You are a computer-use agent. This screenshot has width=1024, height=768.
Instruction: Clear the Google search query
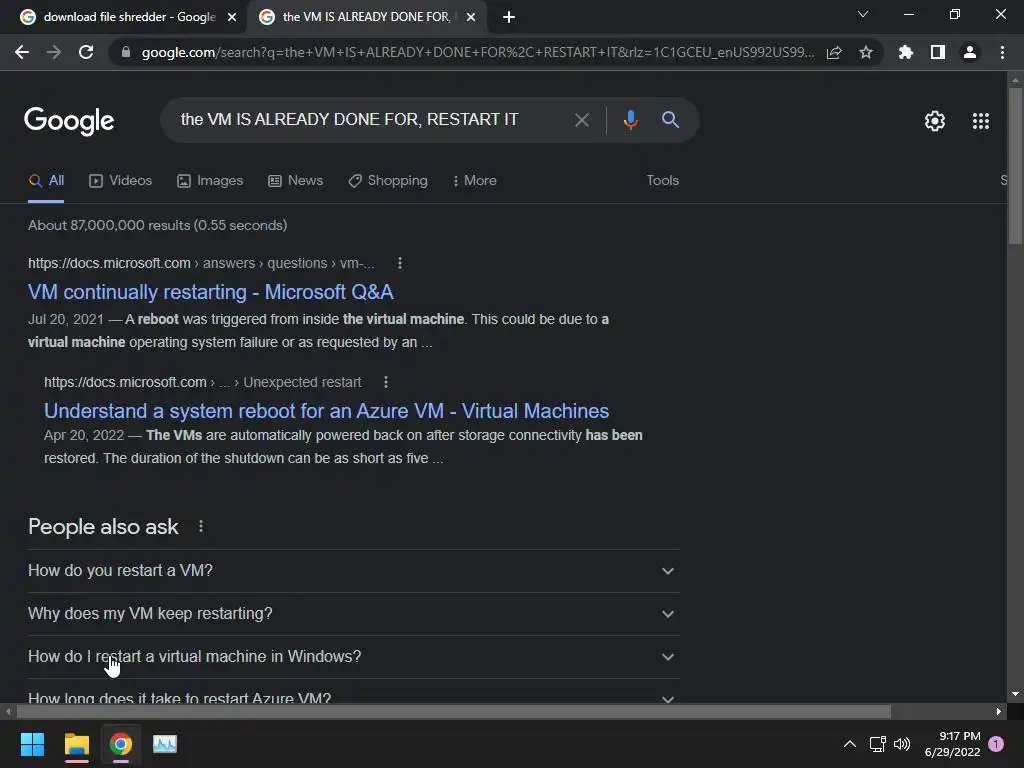pos(581,120)
